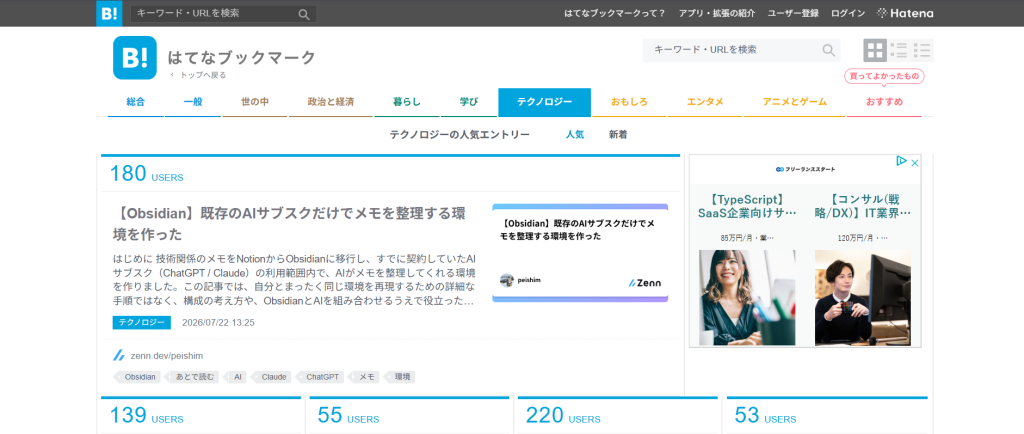This screenshot has height=434, width=1024.
Task: Open the 180 USERS bookmark count
Action: 146,174
